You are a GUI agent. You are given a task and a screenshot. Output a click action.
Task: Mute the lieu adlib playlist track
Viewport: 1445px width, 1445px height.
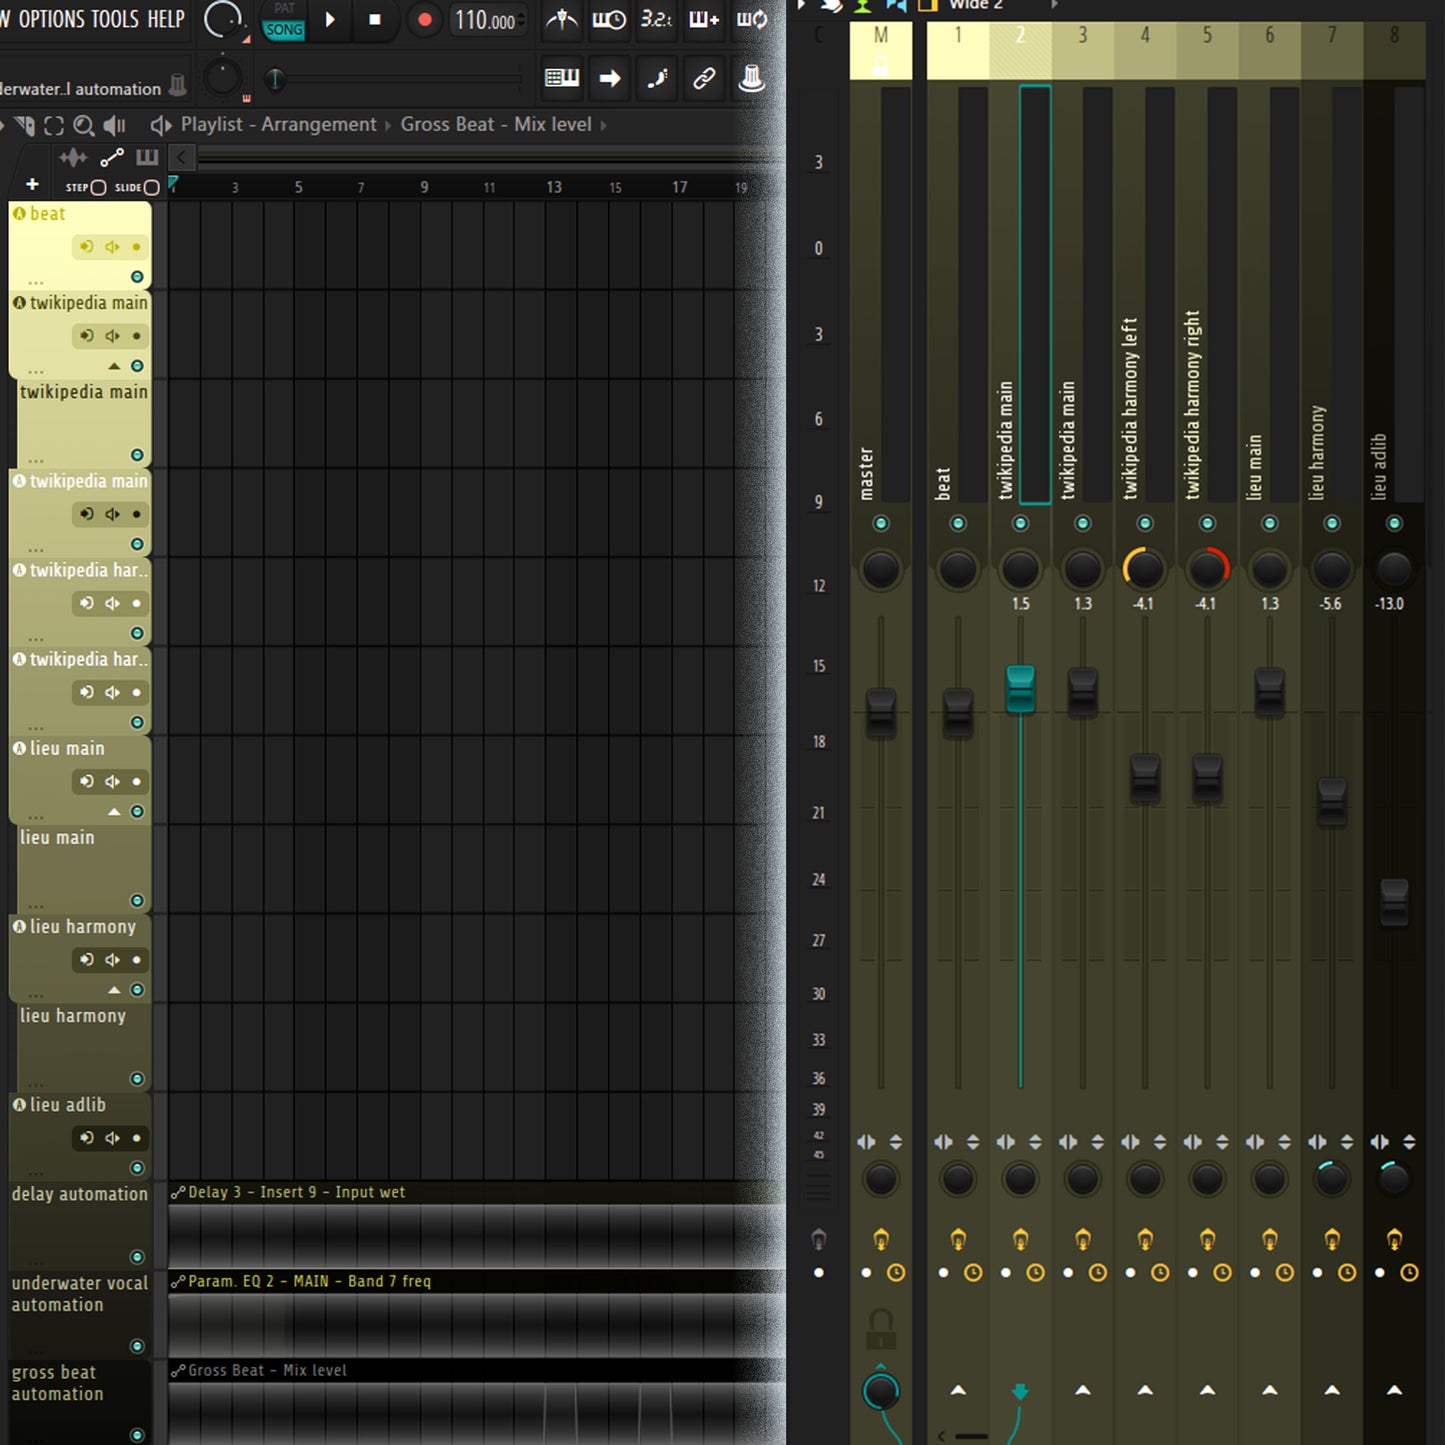coord(137,1168)
